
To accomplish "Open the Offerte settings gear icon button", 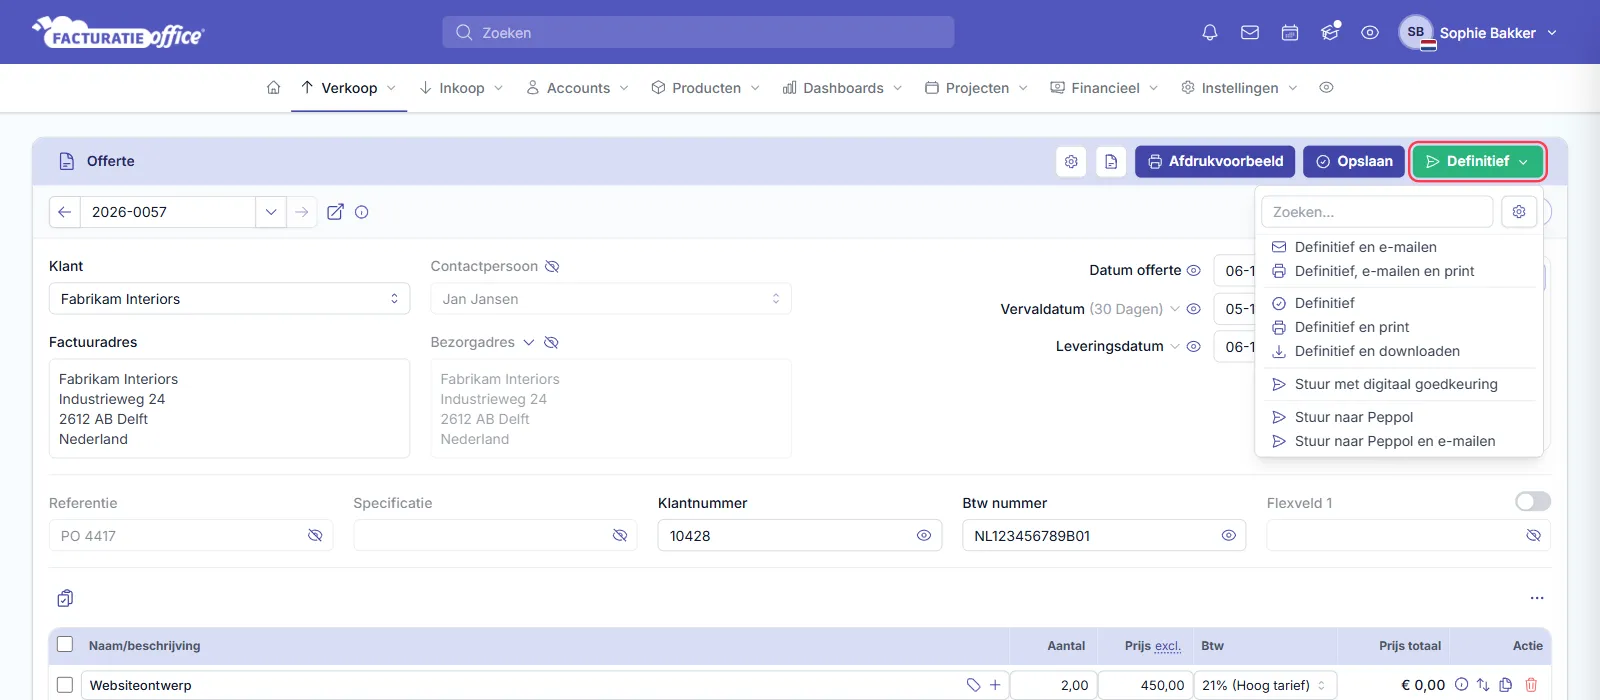I will click(x=1071, y=161).
